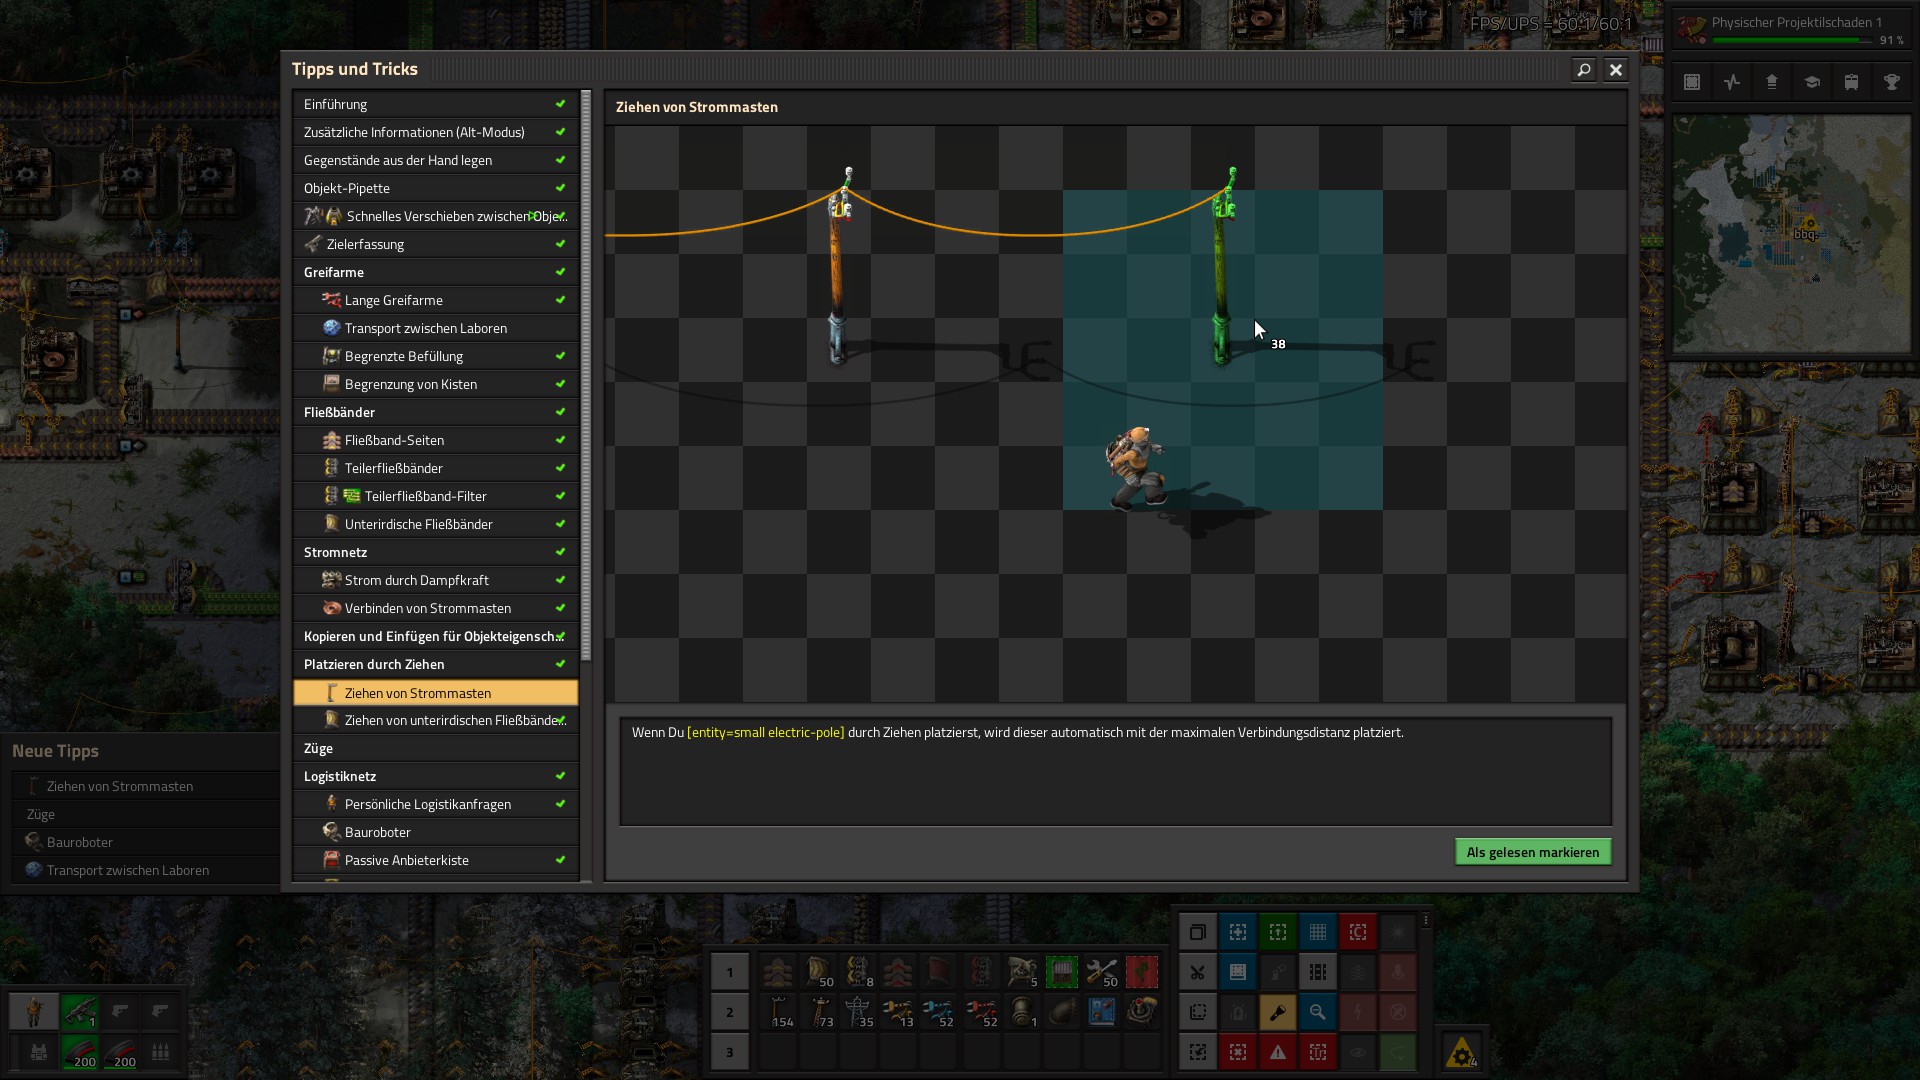Select 'Fließband-Seiten' tip
The width and height of the screenshot is (1920, 1080).
(x=436, y=440)
